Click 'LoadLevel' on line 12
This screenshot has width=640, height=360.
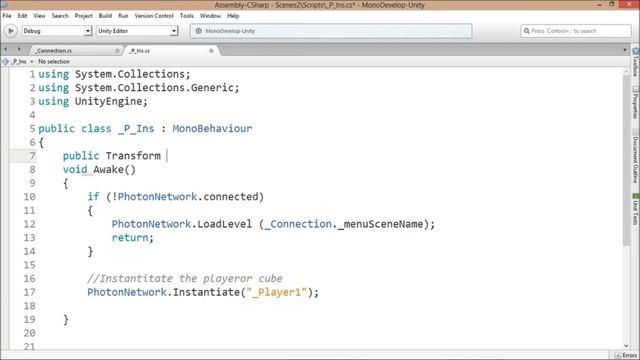click(224, 224)
